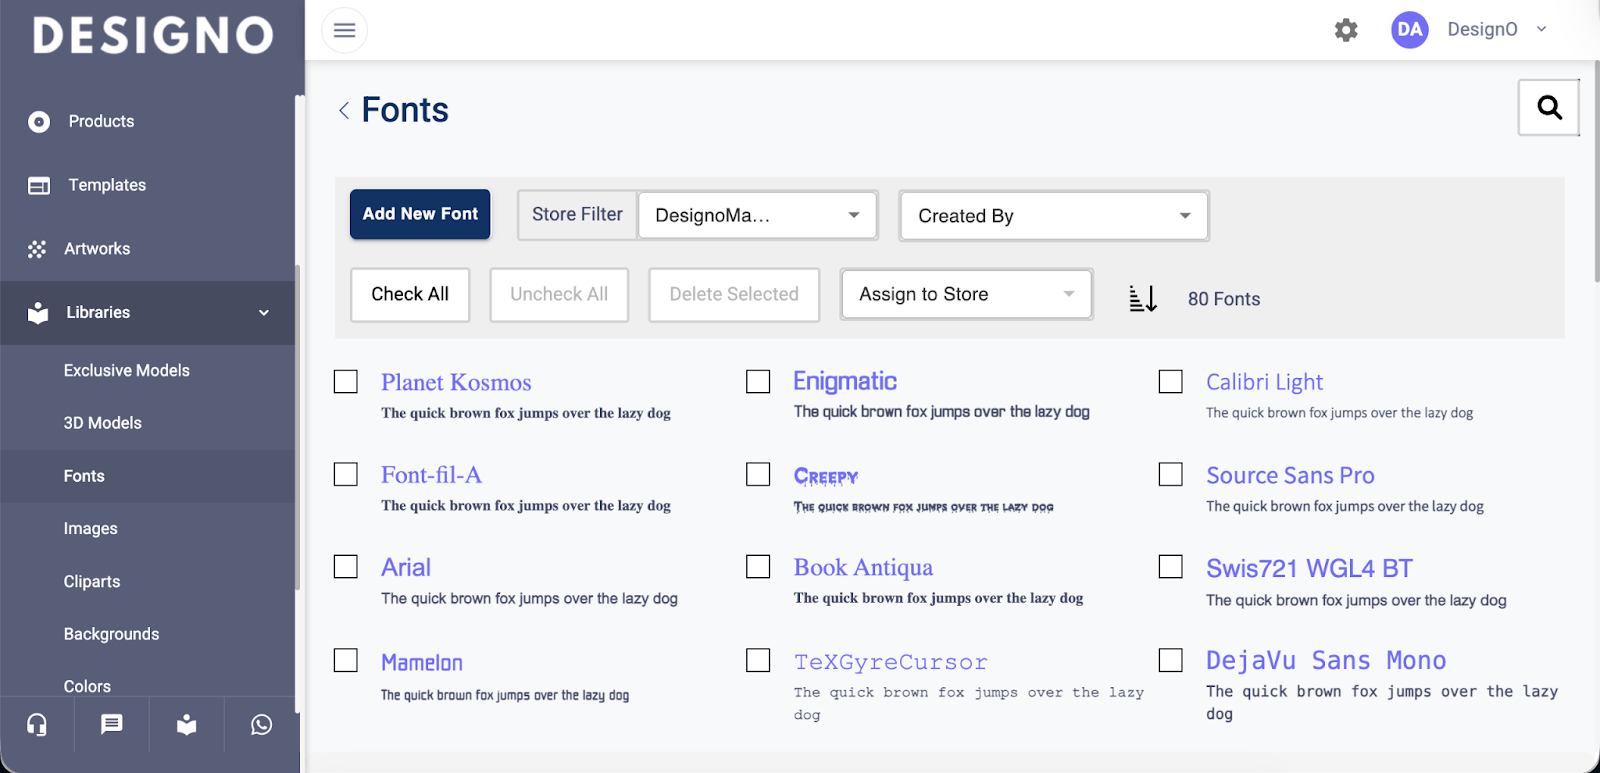
Task: Click the WhatsApp icon in the sidebar footer
Action: tap(261, 724)
